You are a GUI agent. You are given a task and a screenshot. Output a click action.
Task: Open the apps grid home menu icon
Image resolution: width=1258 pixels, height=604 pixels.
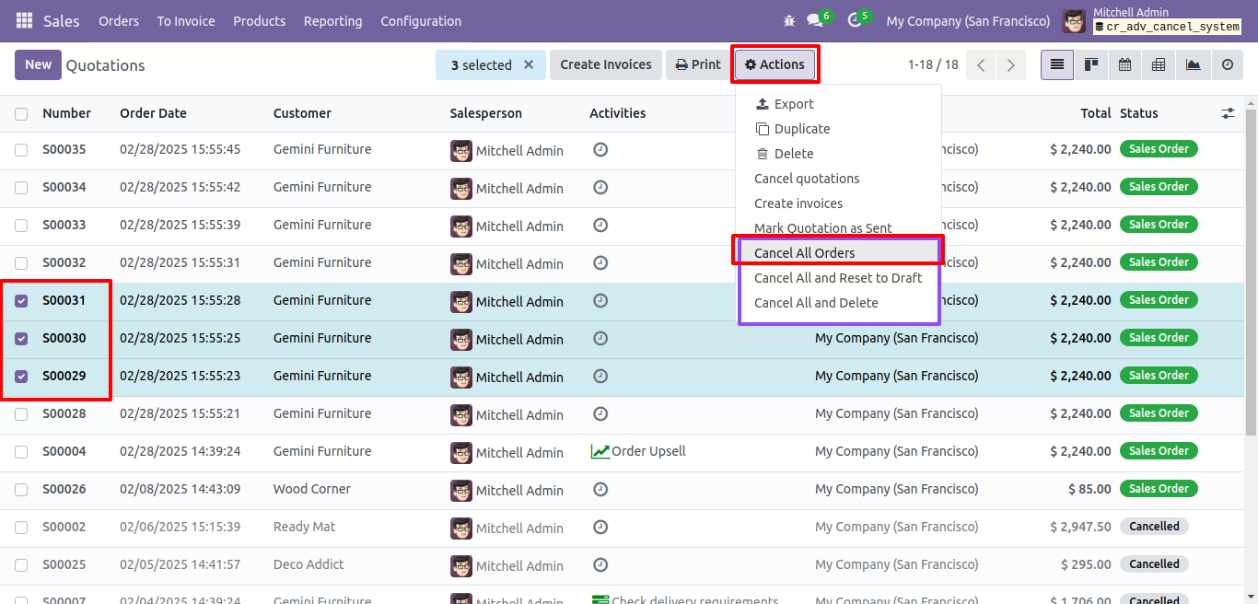(24, 21)
